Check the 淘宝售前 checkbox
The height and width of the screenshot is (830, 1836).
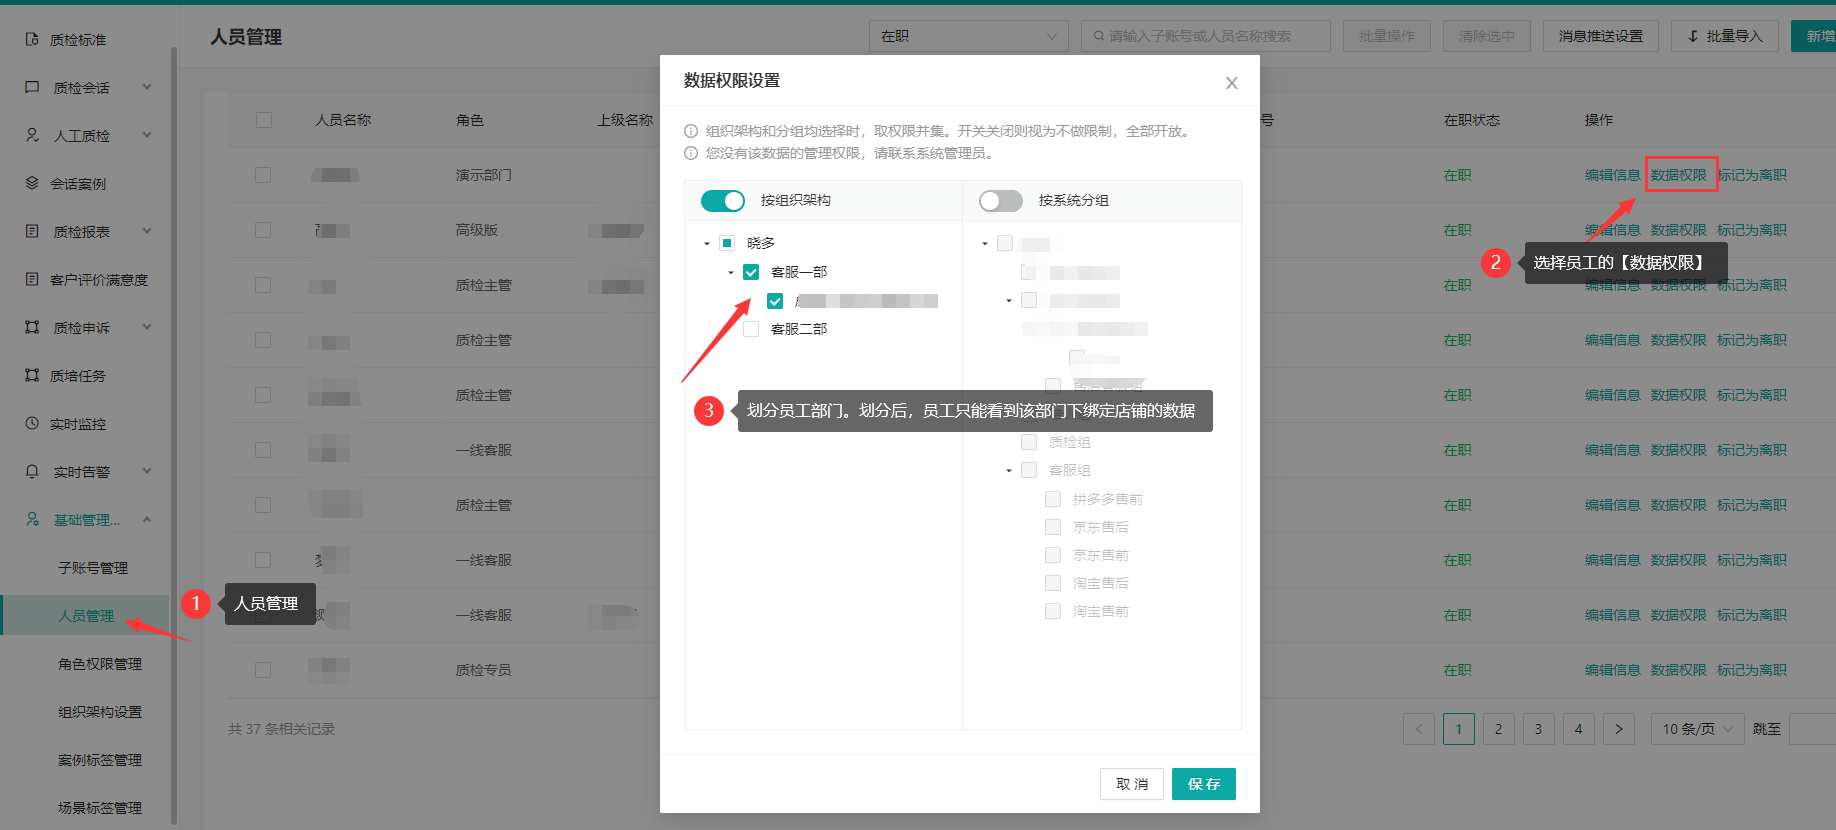click(1053, 611)
